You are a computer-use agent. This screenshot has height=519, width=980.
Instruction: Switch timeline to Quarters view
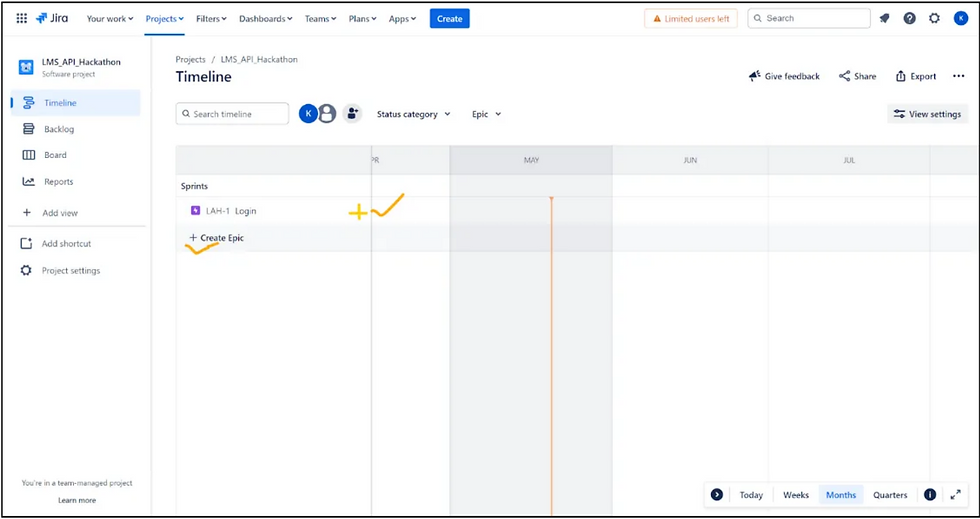click(890, 495)
